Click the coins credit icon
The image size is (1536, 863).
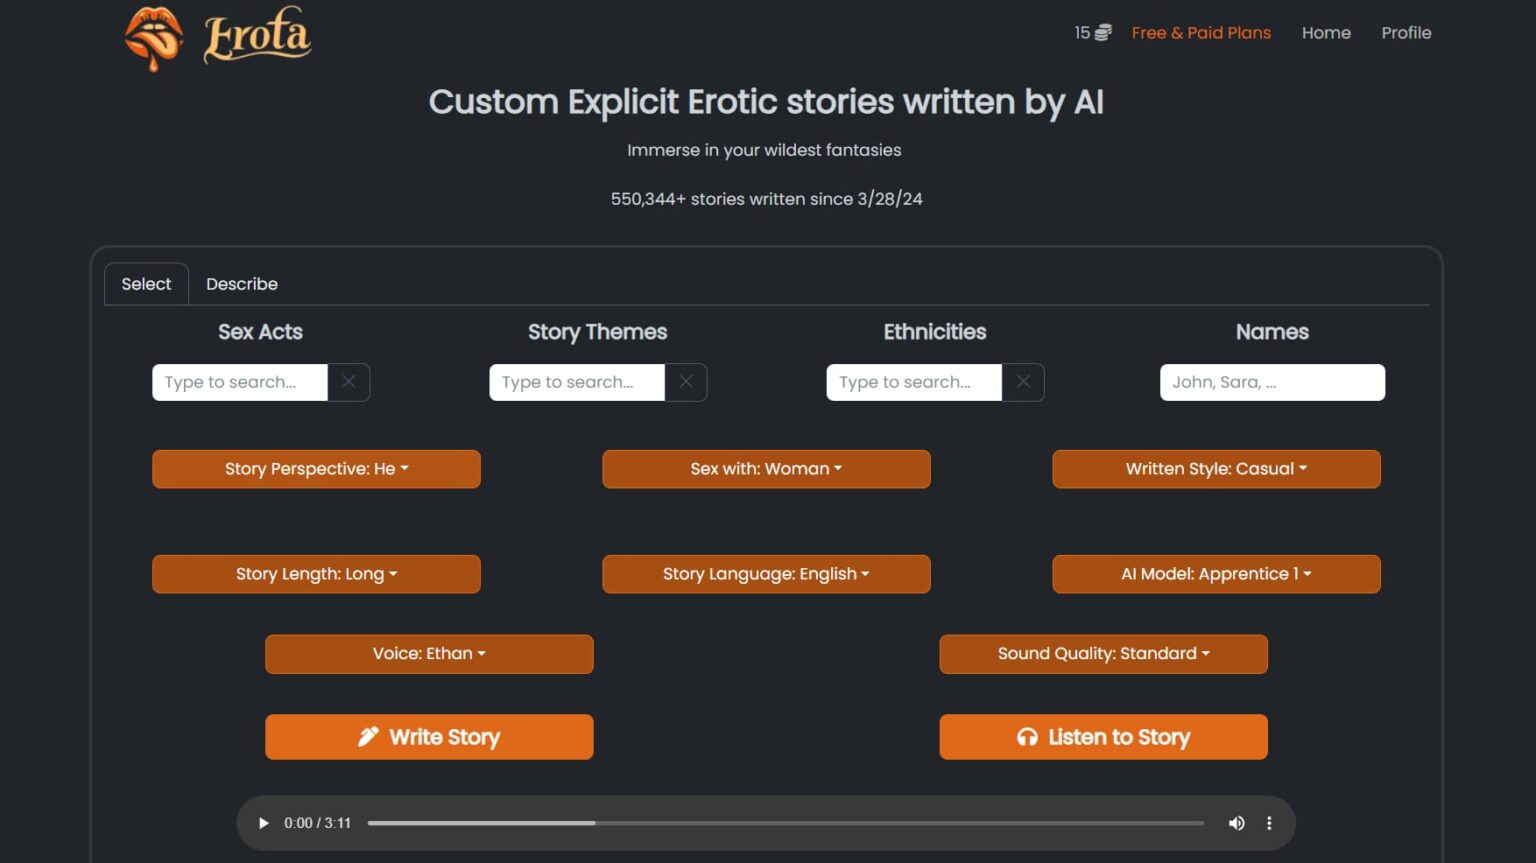(1103, 33)
